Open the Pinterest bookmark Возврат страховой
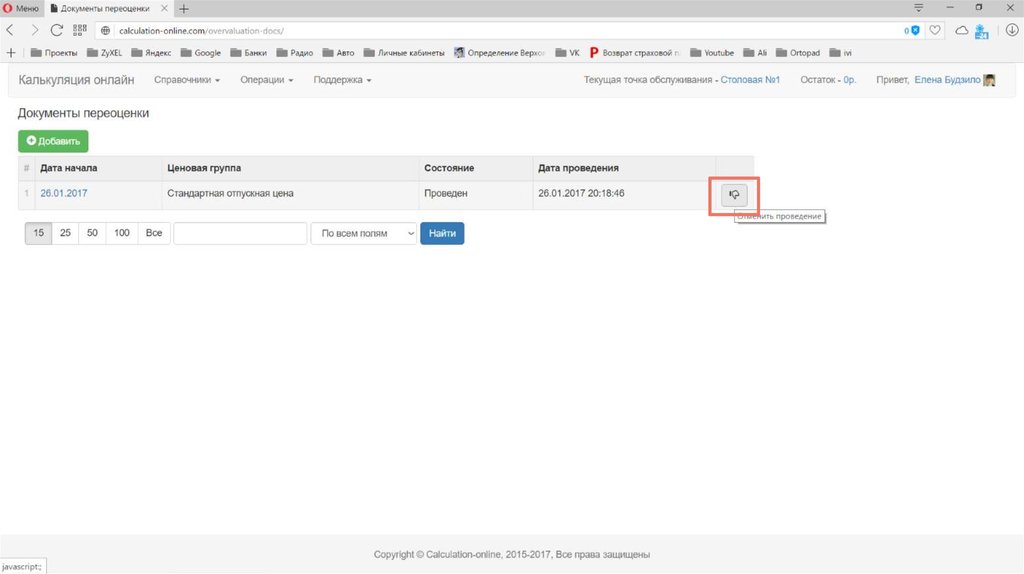 tap(635, 52)
